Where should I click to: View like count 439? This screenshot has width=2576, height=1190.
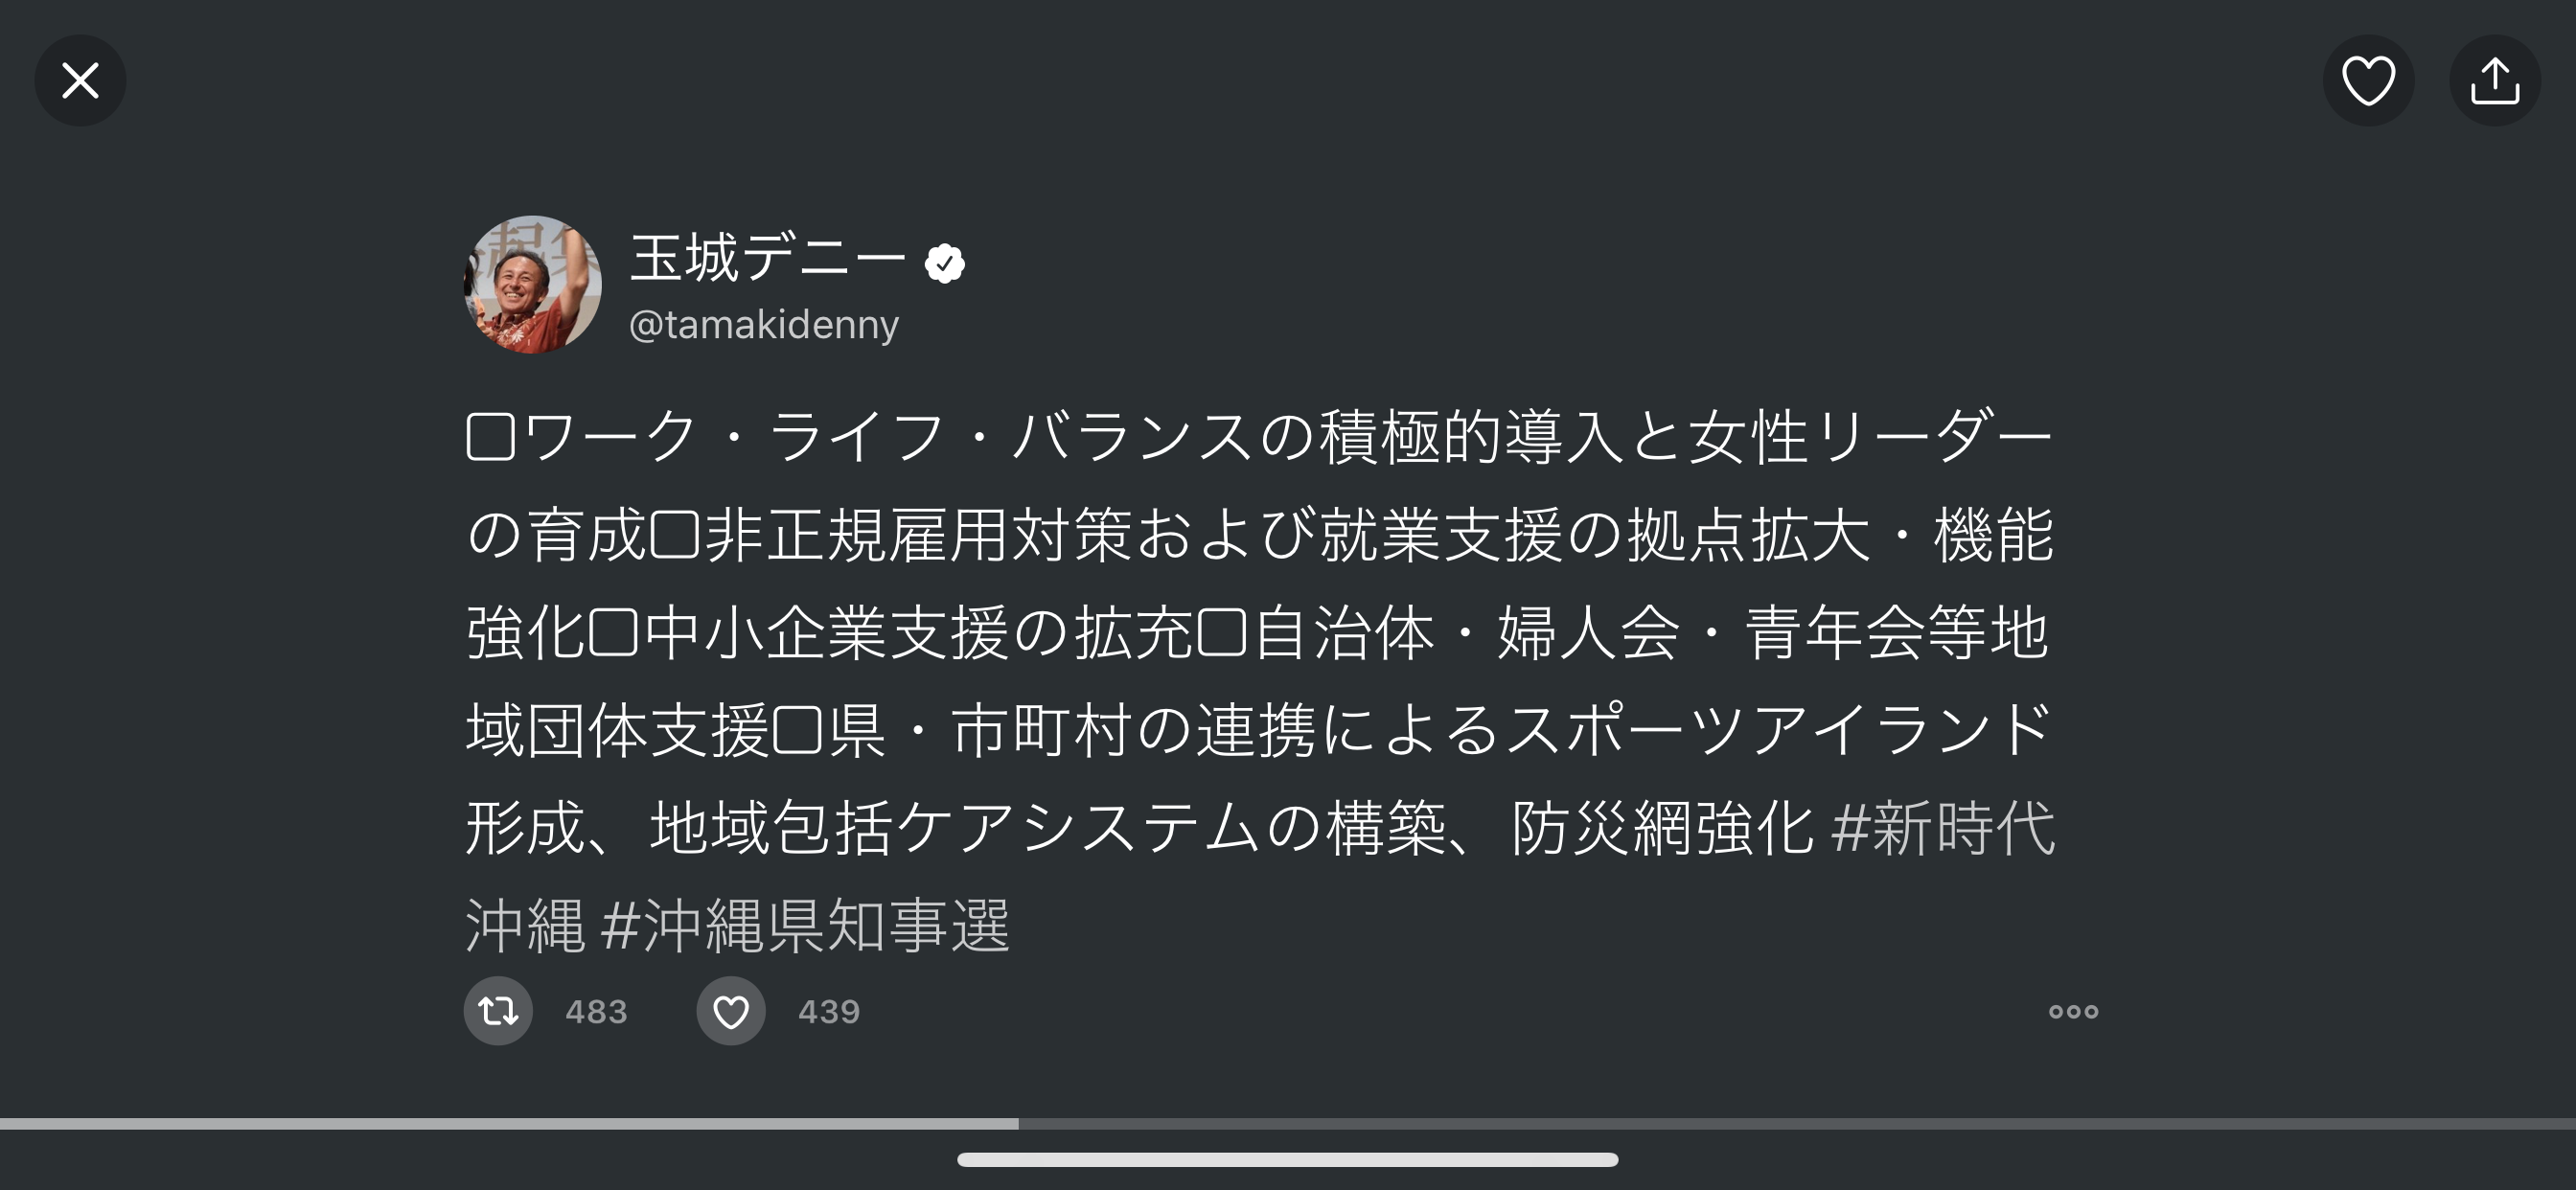829,1012
